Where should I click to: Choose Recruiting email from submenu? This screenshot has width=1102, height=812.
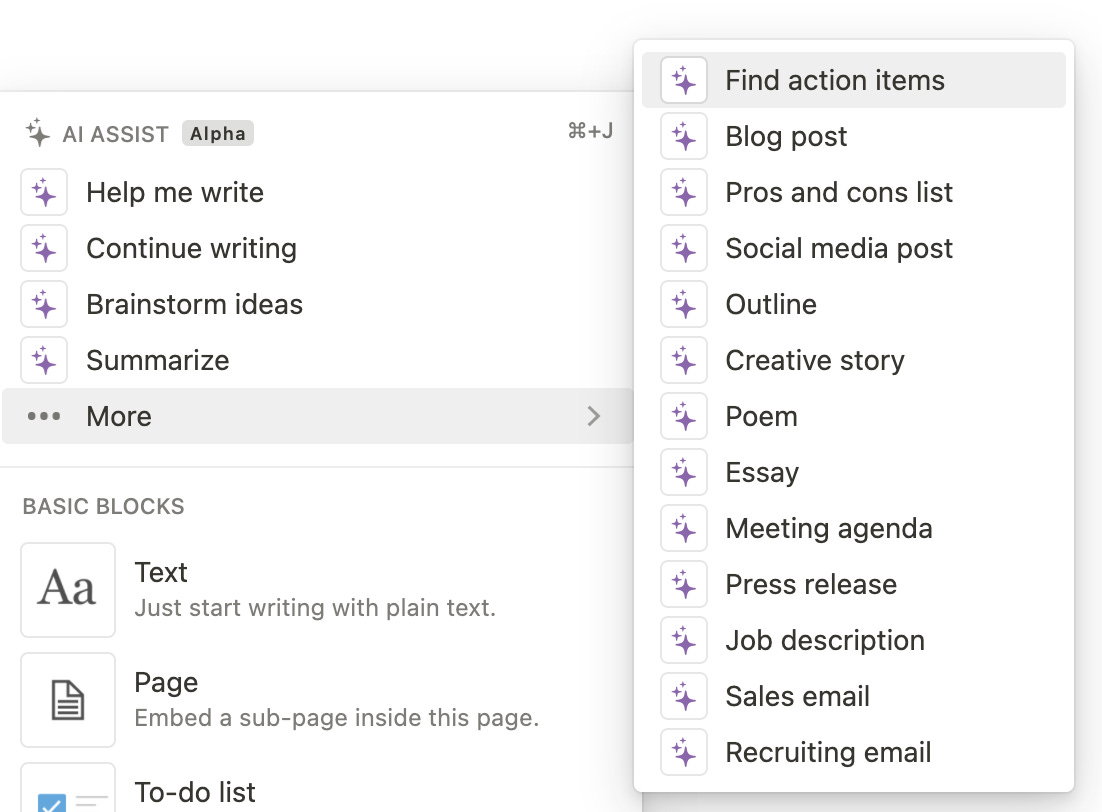click(828, 753)
